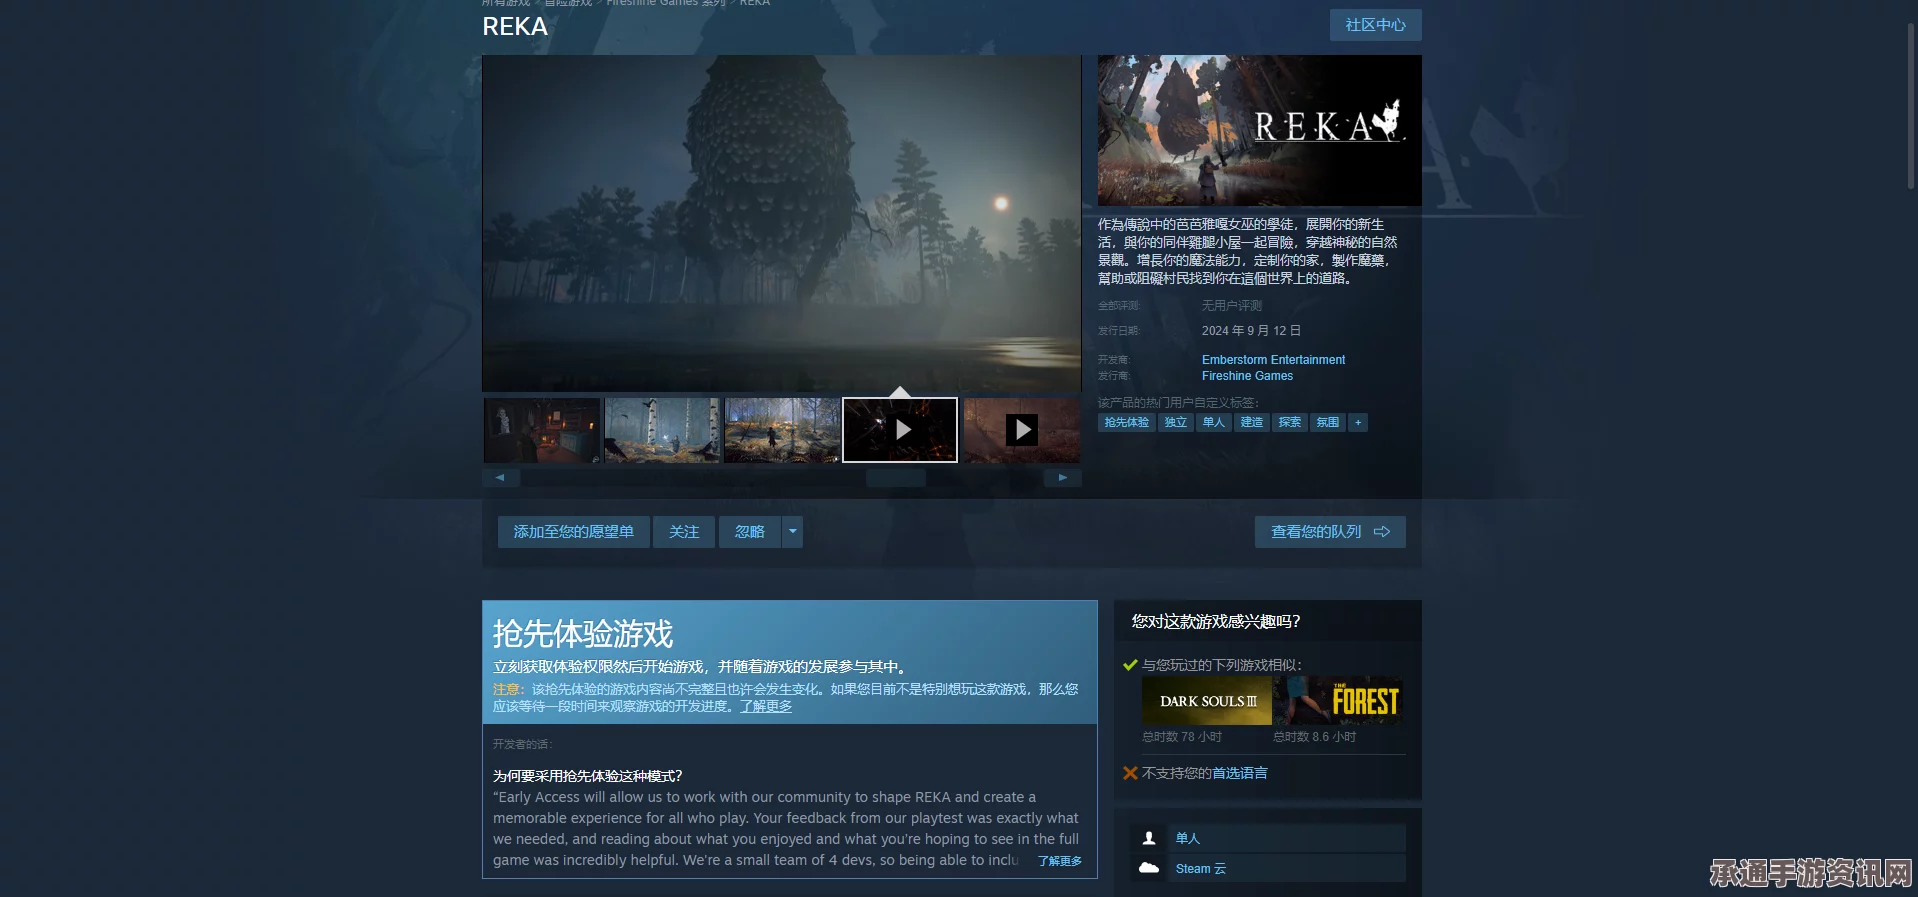
Task: Click the plus button to add tags
Action: click(1357, 422)
